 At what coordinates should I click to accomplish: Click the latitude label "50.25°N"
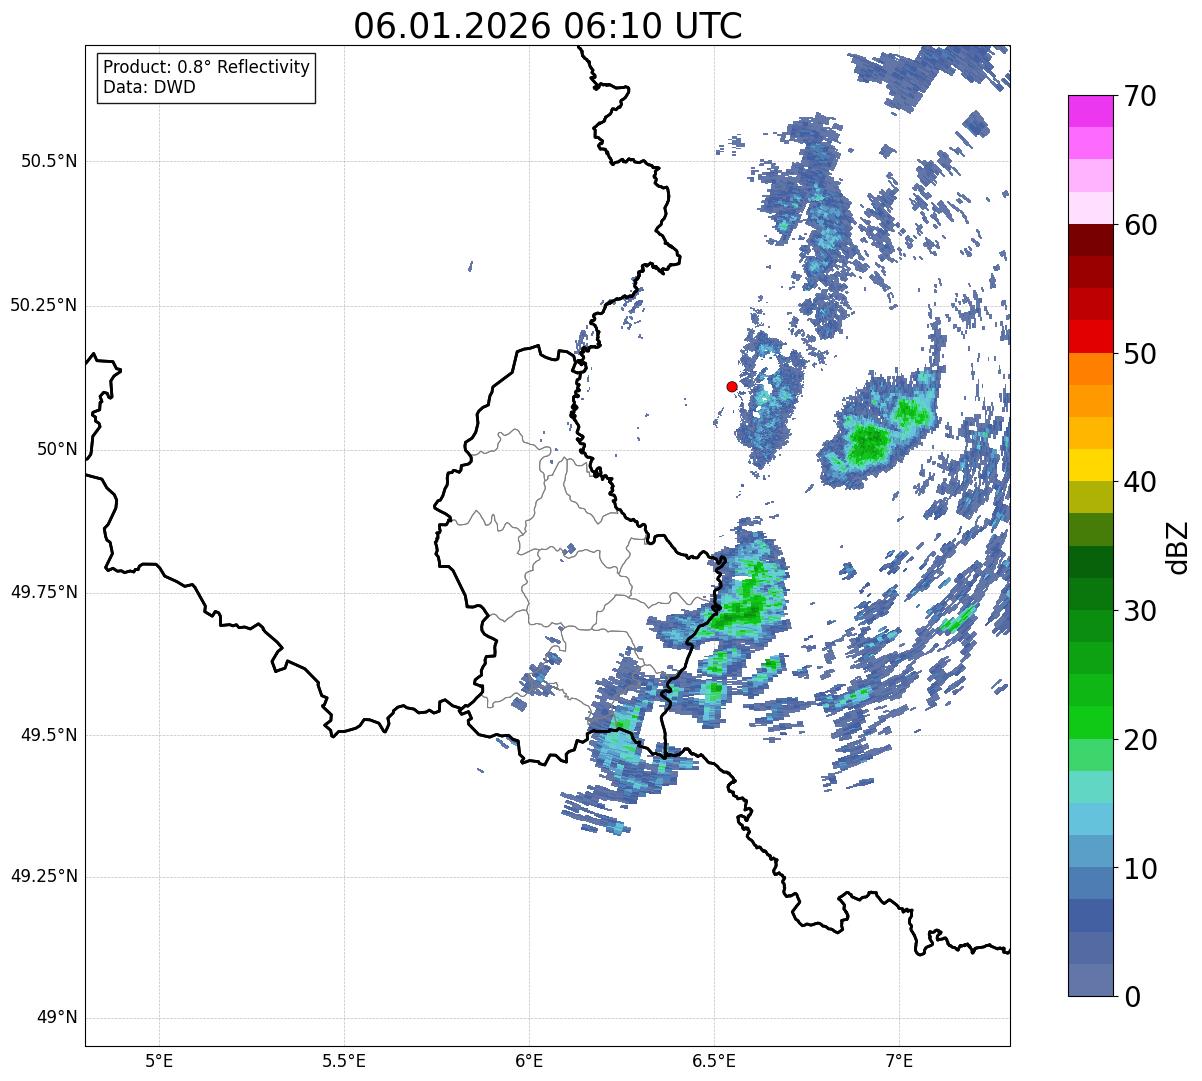tap(43, 305)
